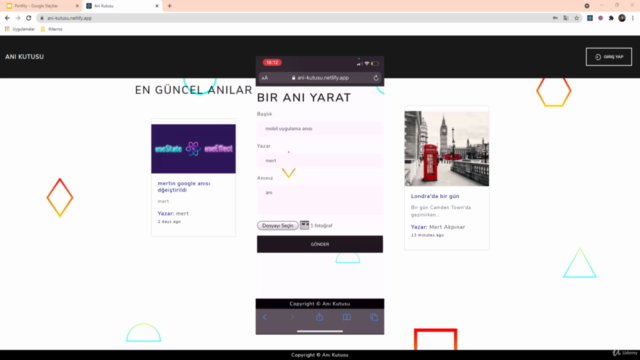Open 'mertin google anısı değiştirildi' title
Viewport: 640px width, 360px height.
click(x=184, y=187)
